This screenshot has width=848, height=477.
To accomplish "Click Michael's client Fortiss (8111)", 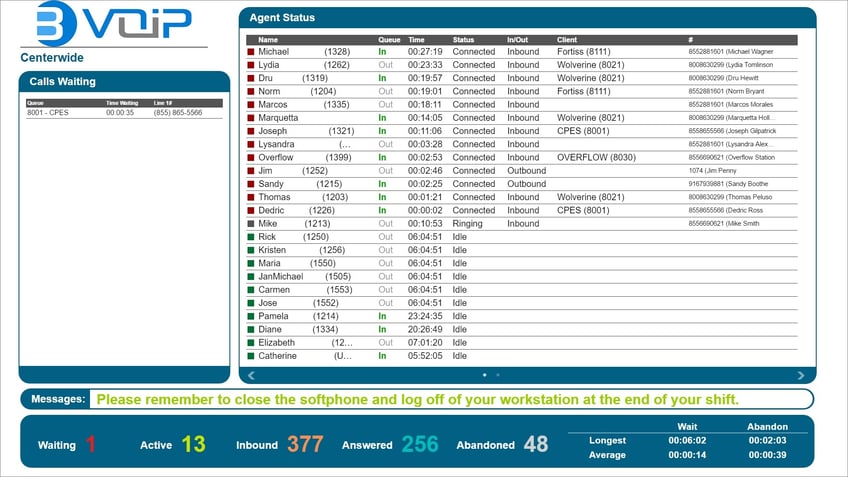I will tap(584, 52).
